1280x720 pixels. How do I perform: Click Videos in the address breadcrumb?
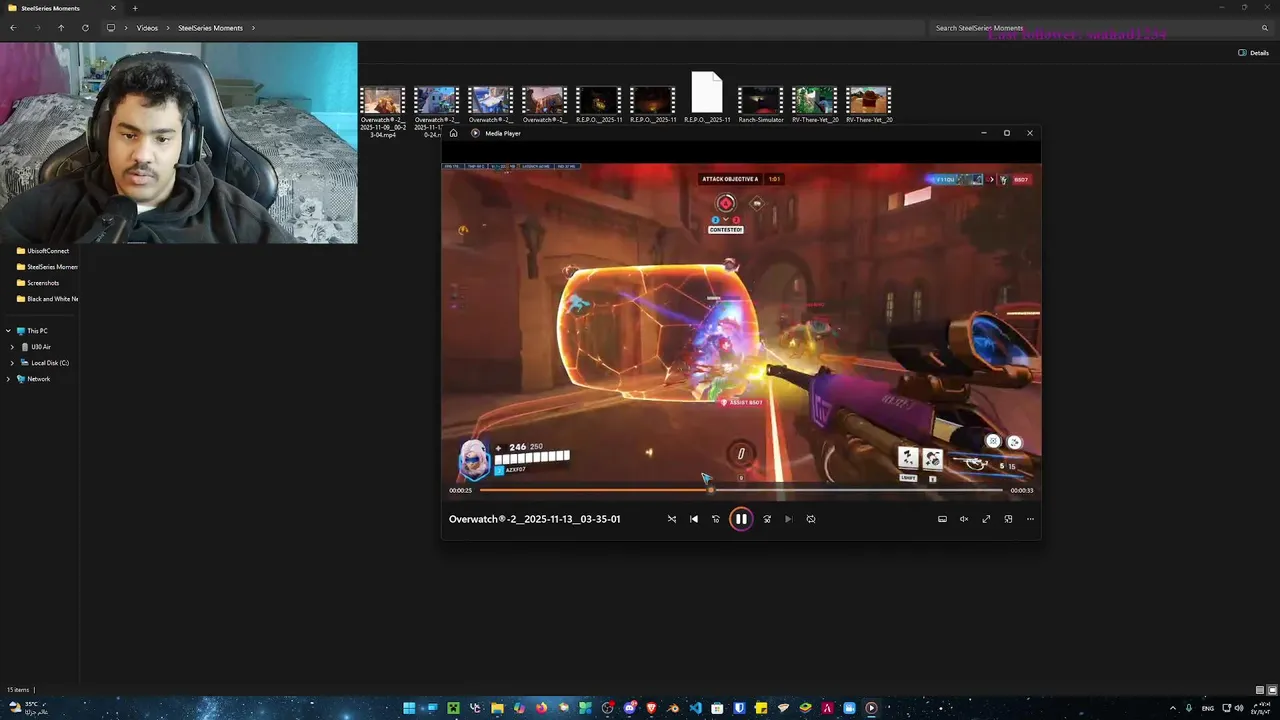tap(147, 28)
